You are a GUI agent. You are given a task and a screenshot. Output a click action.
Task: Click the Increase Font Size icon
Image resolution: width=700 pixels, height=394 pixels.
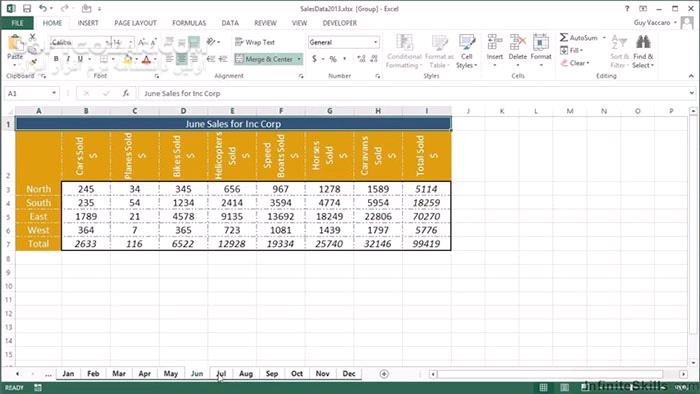tap(143, 42)
